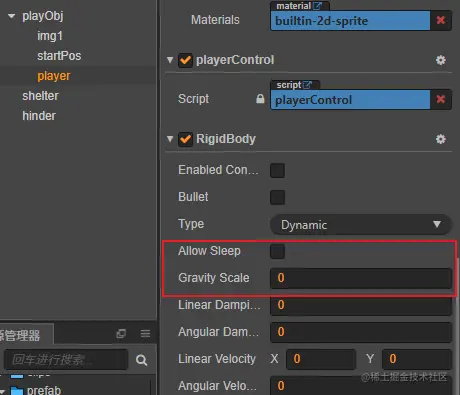Click the playerControl component title
Image resolution: width=460 pixels, height=395 pixels.
pos(235,60)
